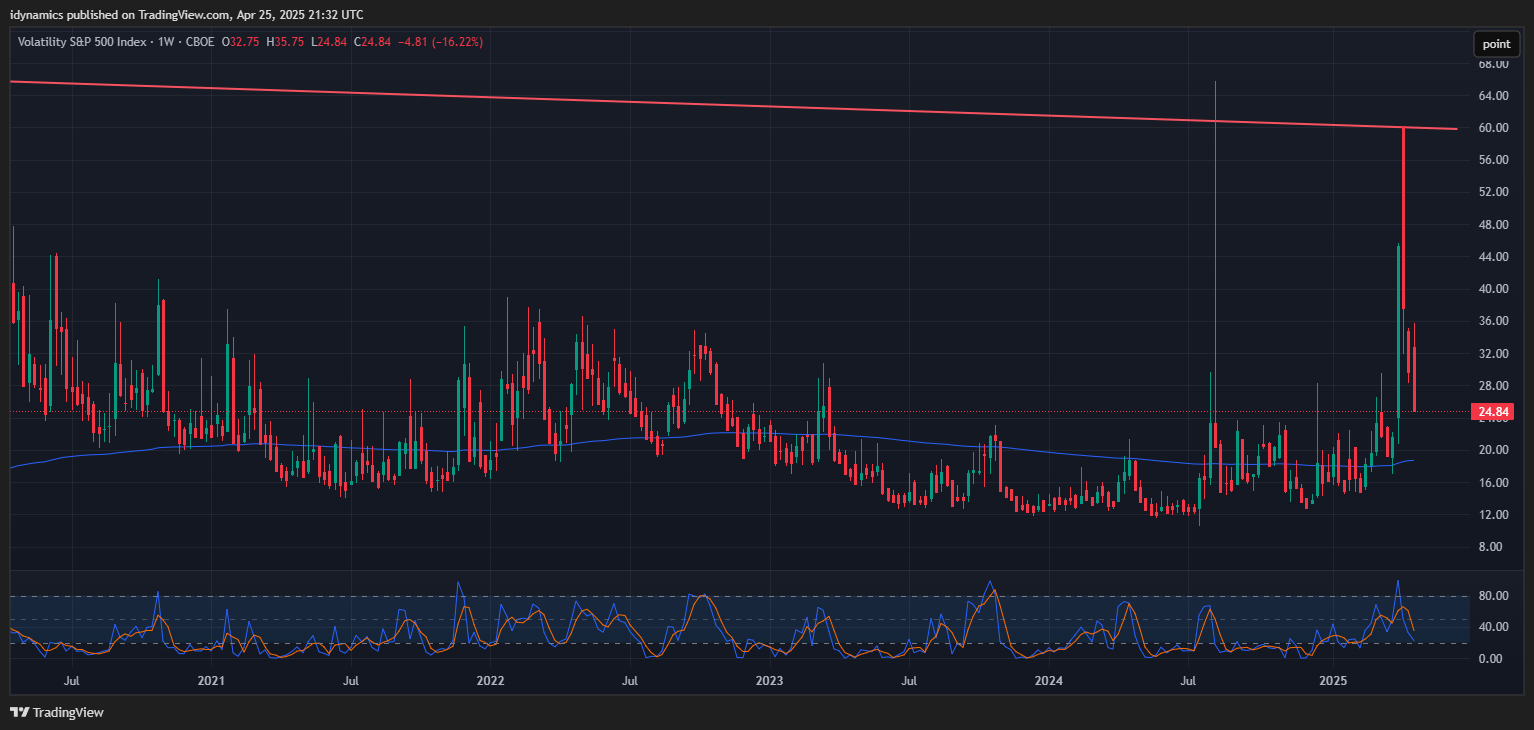Click the open value O32.75 in header

click(240, 42)
